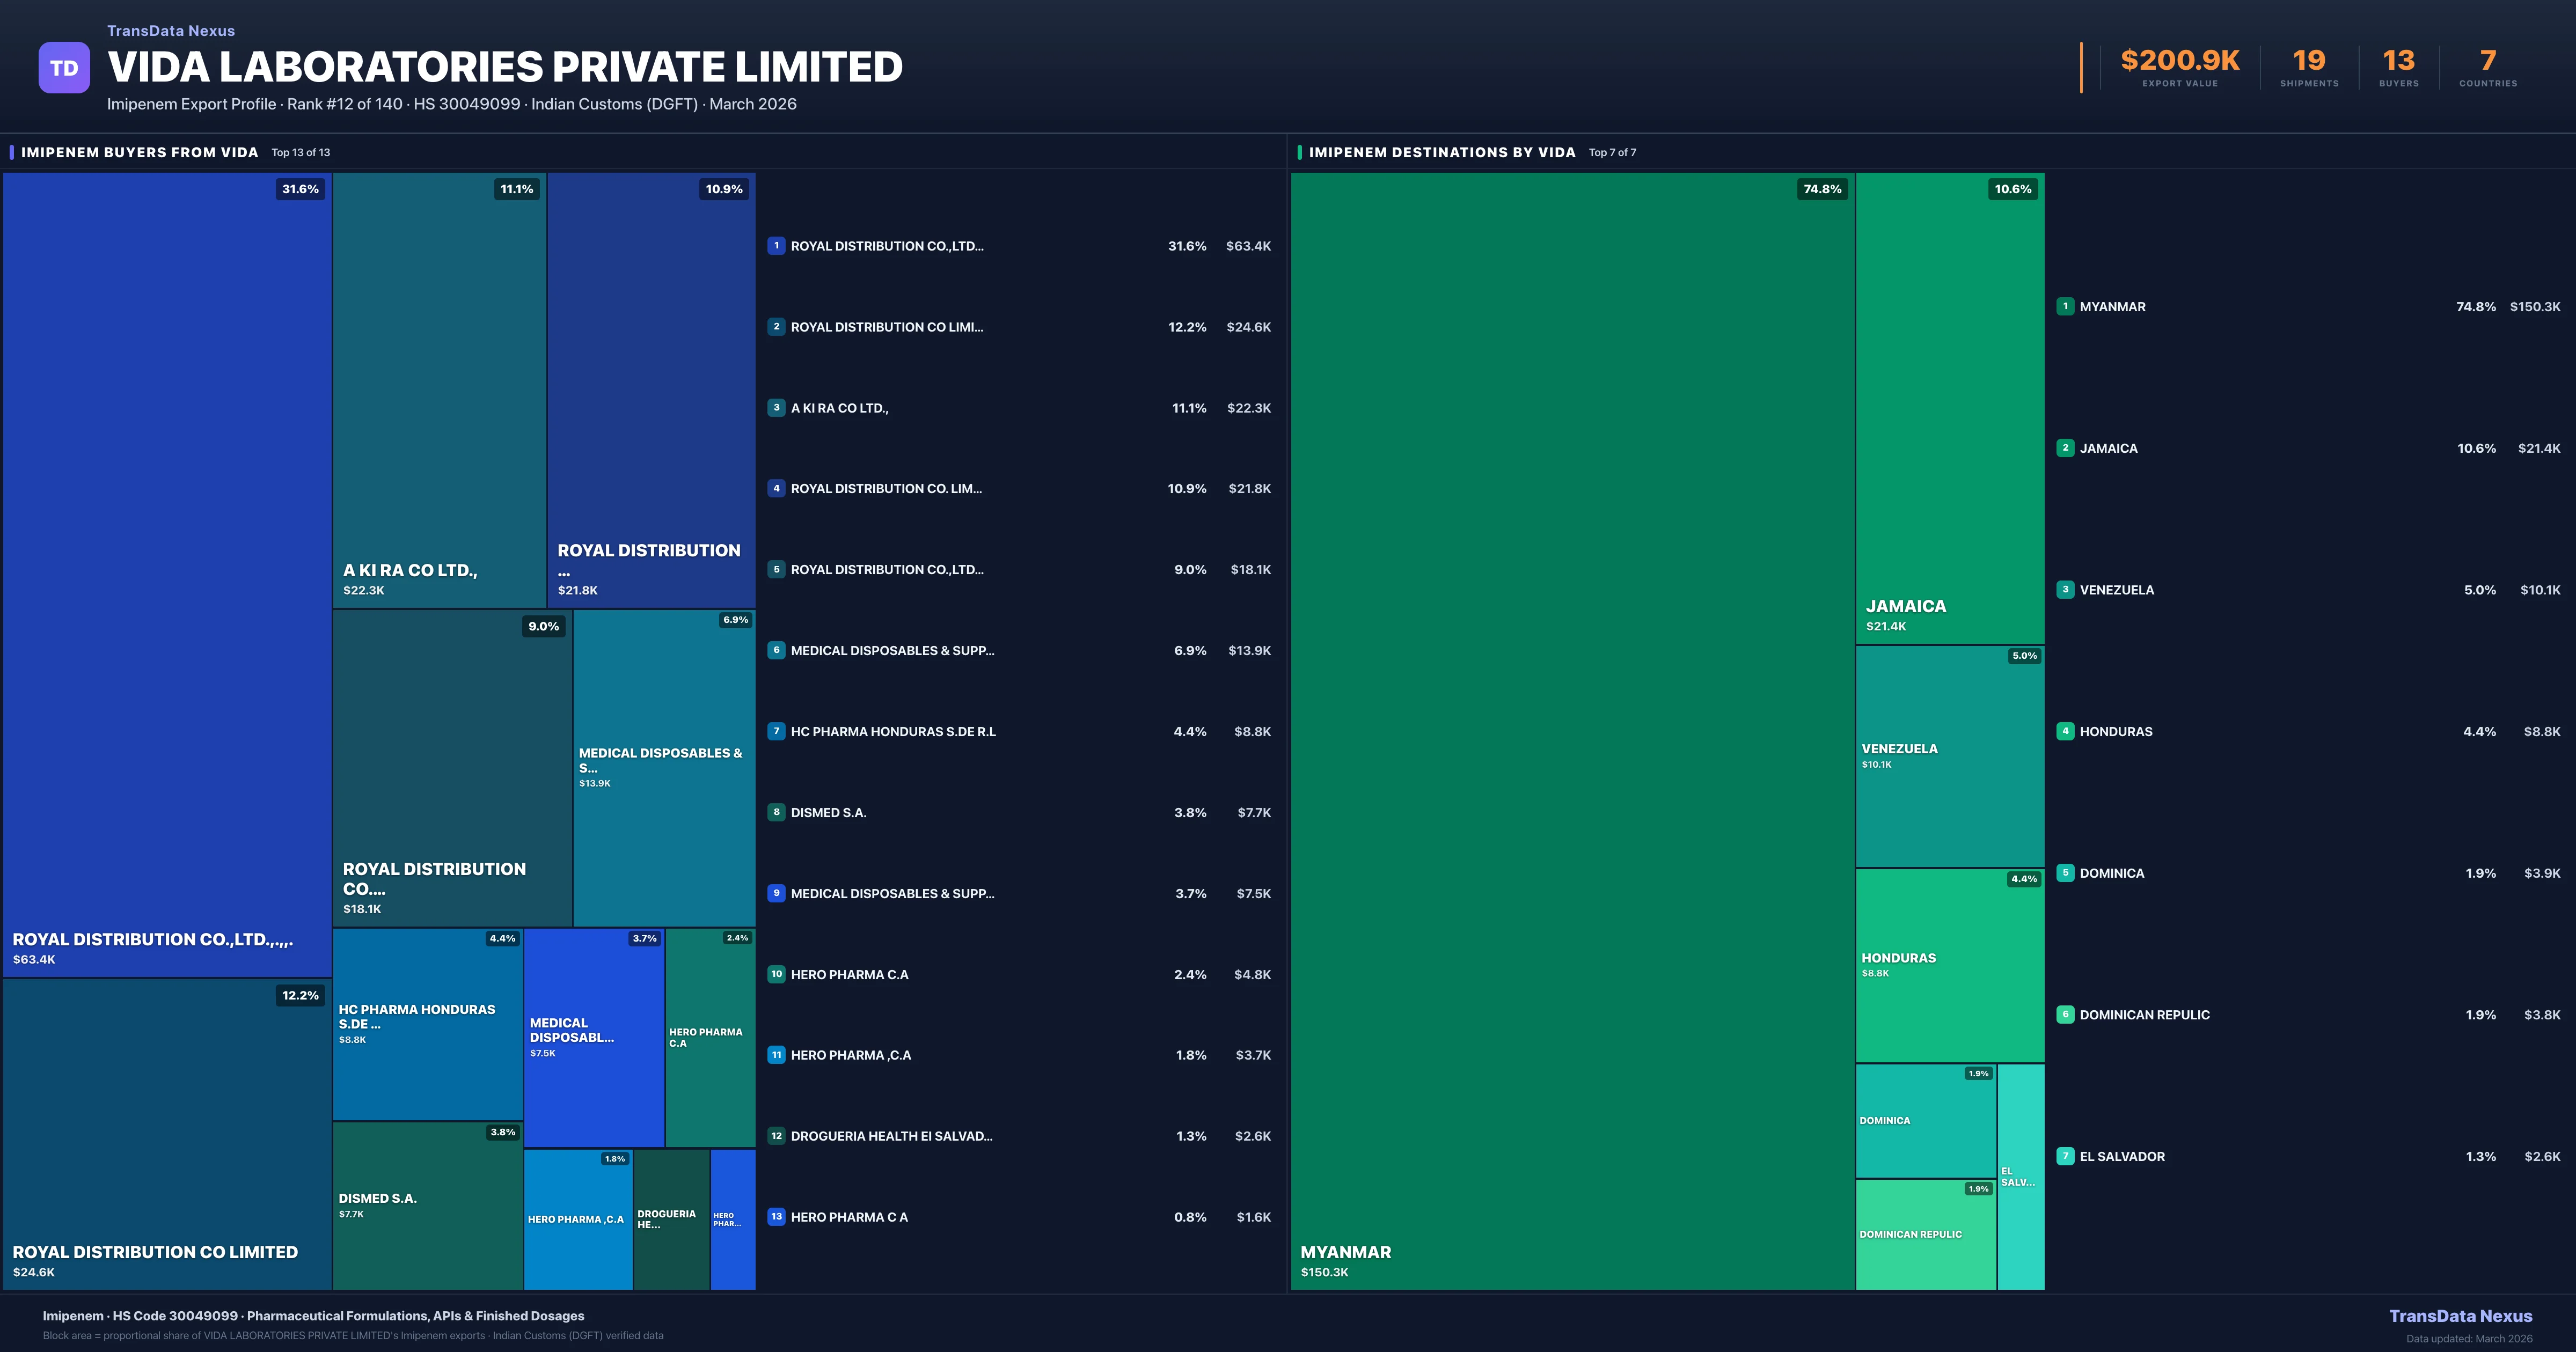The image size is (2576, 1352).
Task: Click rank badge 1 beside Royal Distribution
Action: point(776,246)
